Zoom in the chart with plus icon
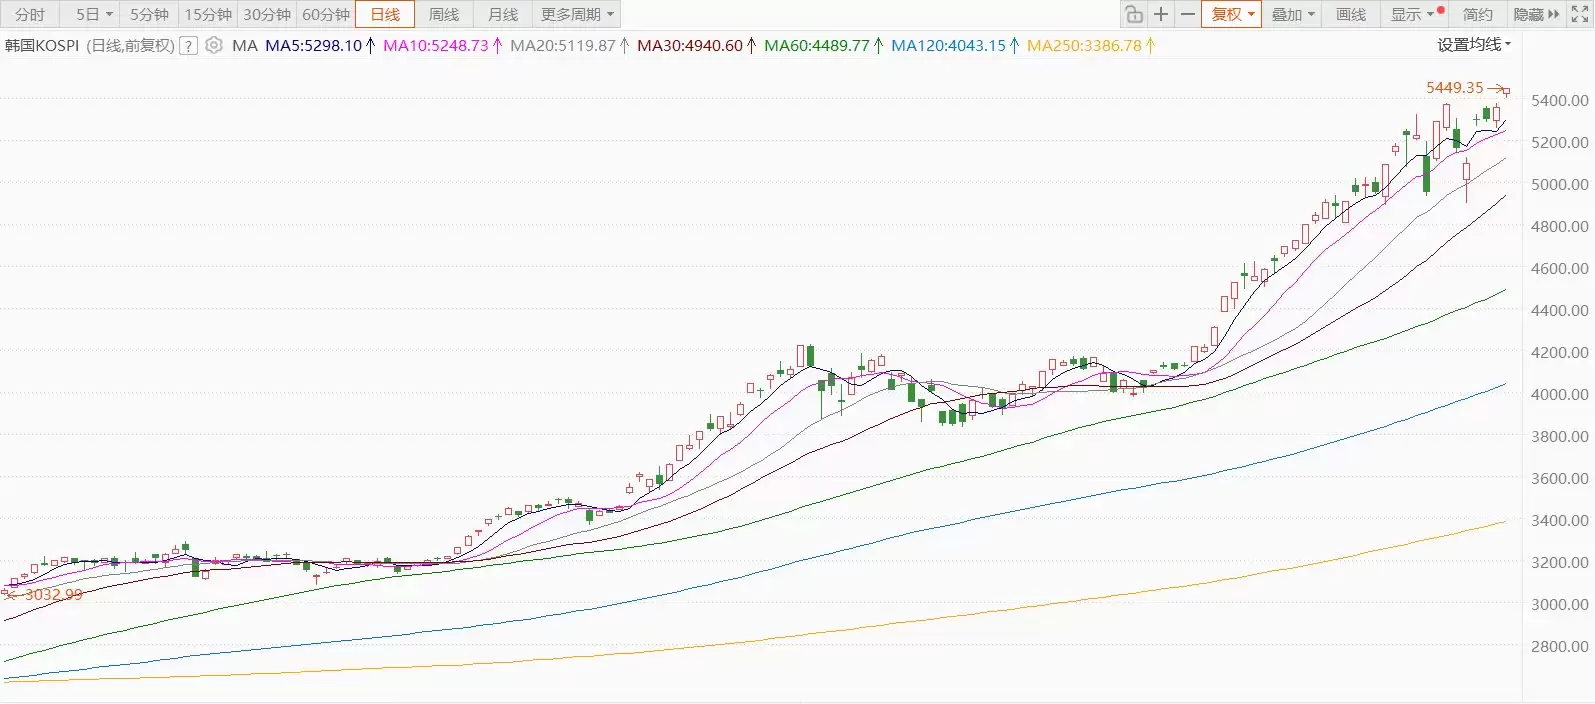The image size is (1595, 704). (x=1160, y=14)
